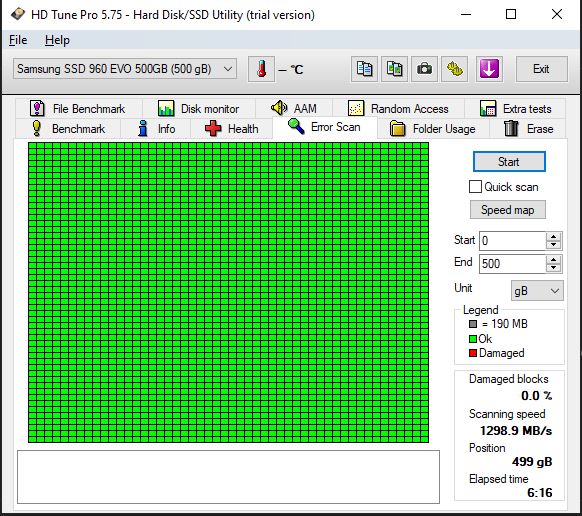Open the Help menu
This screenshot has height=516, width=582.
tap(57, 40)
